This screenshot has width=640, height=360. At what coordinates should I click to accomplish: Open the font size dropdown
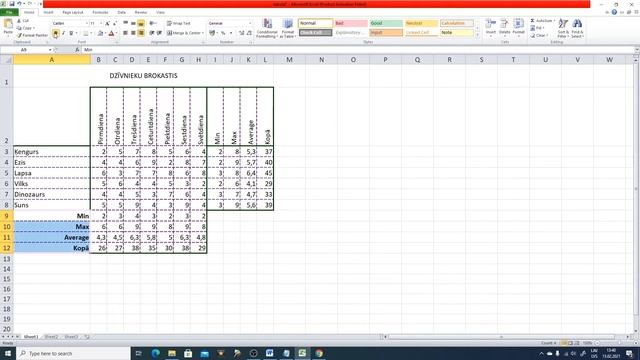pyautogui.click(x=101, y=24)
